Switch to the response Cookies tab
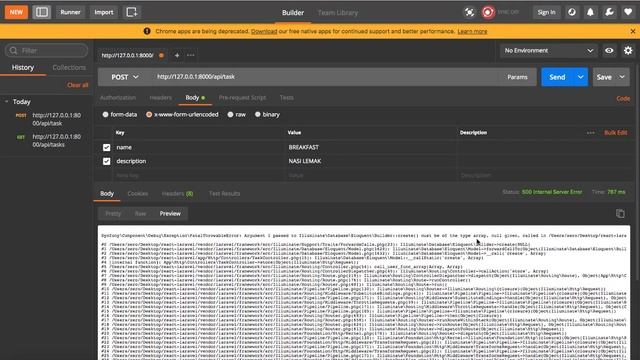This screenshot has width=640, height=360. point(138,193)
